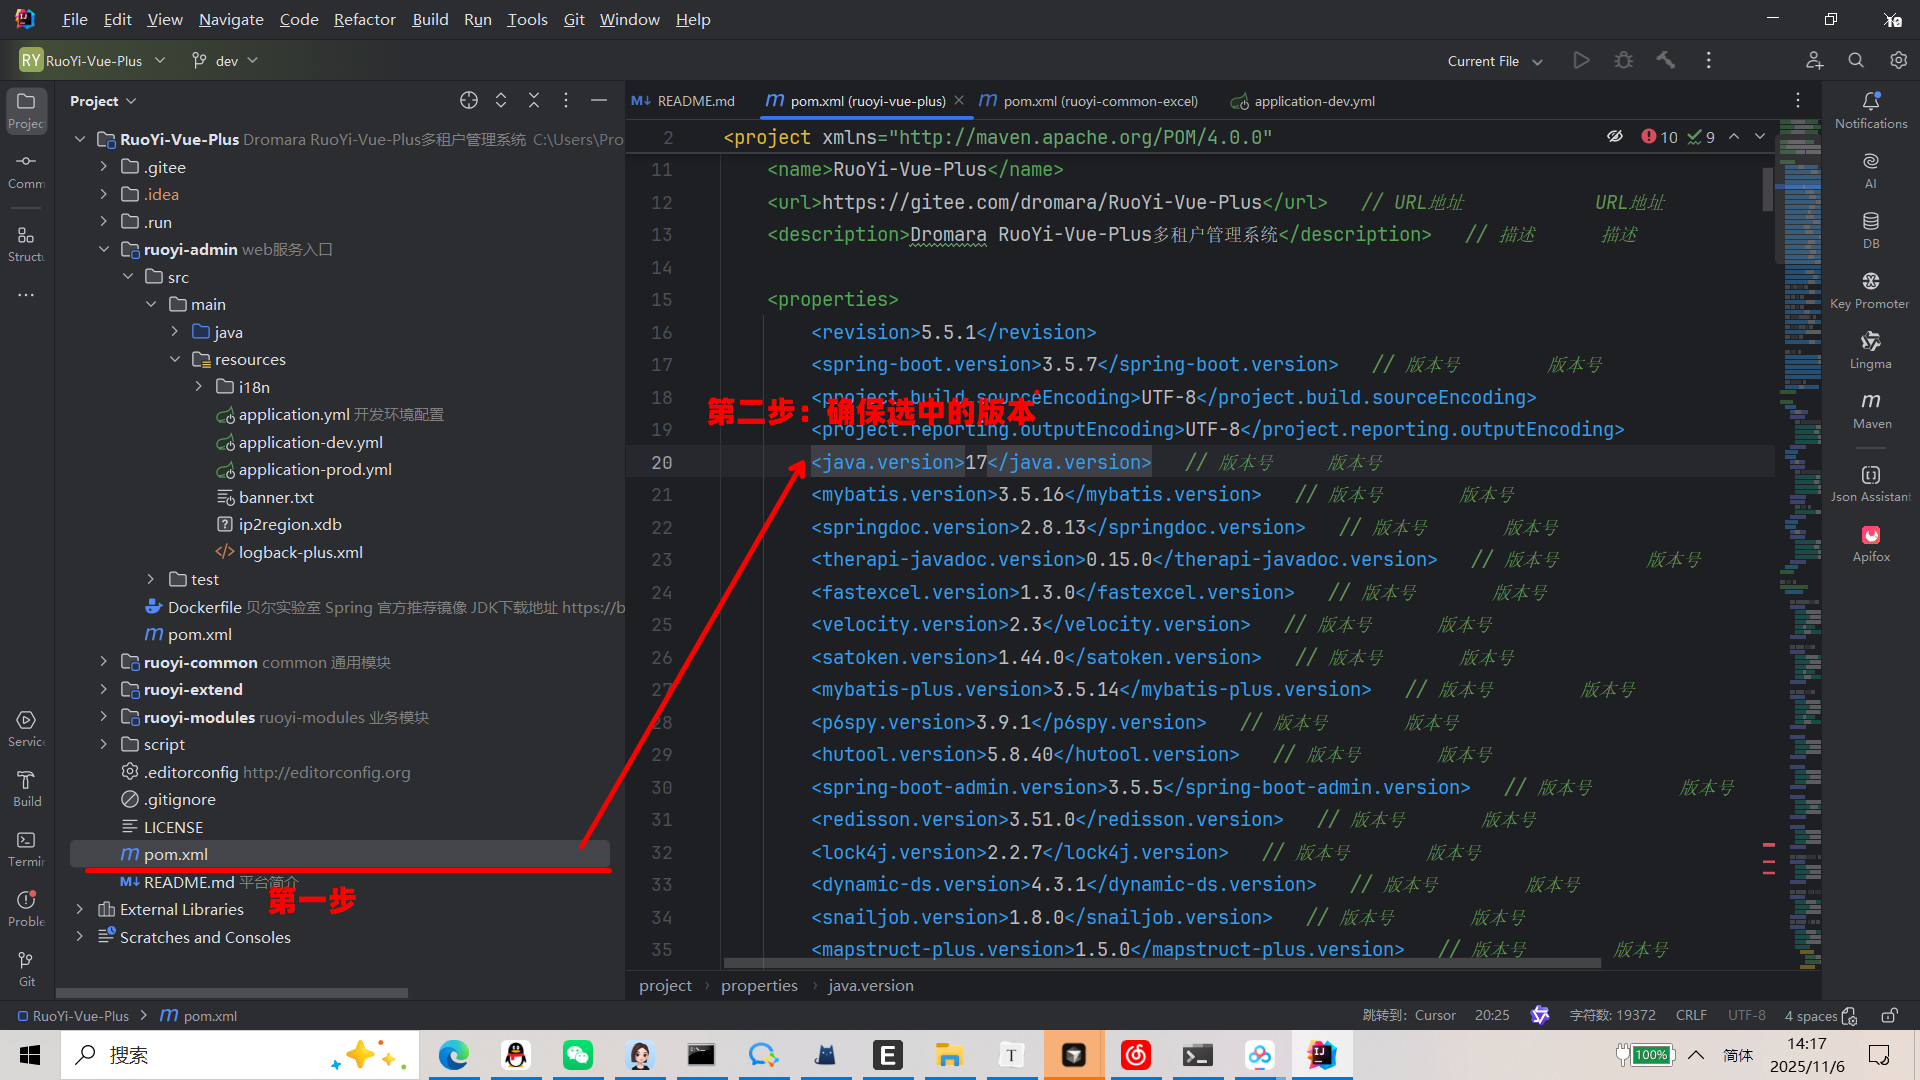Click the Build hammer icon
The image size is (1920, 1080).
coord(1666,61)
